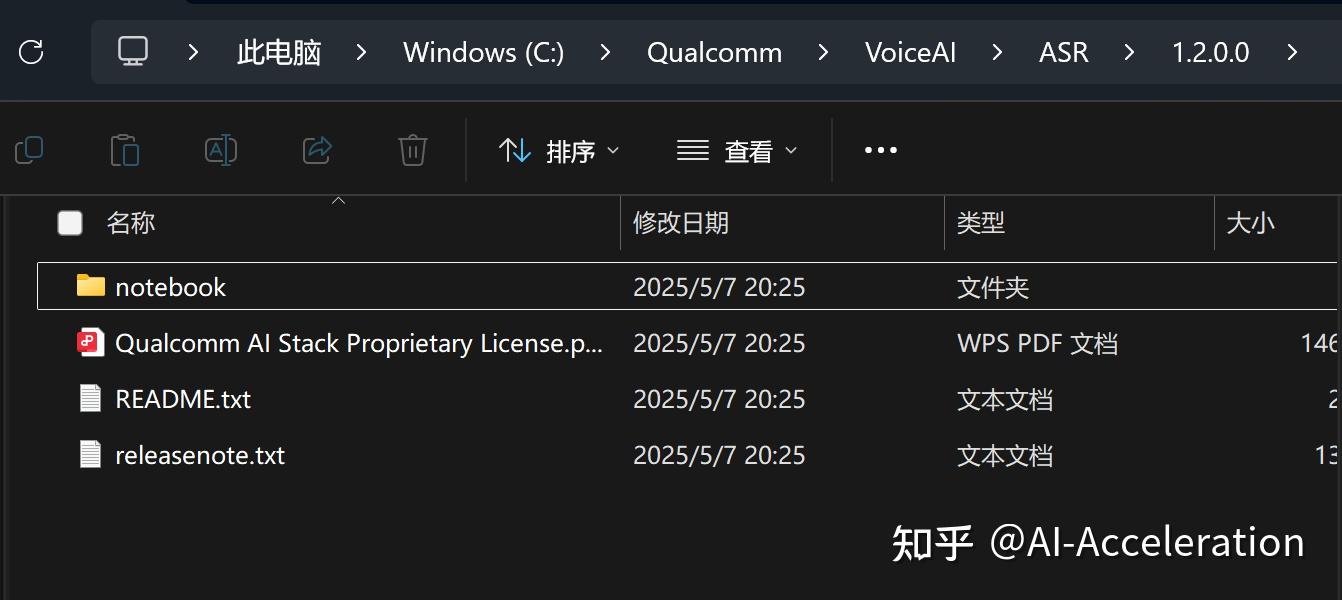This screenshot has width=1342, height=600.
Task: Select the README.txt file row checkbox
Action: click(70, 398)
